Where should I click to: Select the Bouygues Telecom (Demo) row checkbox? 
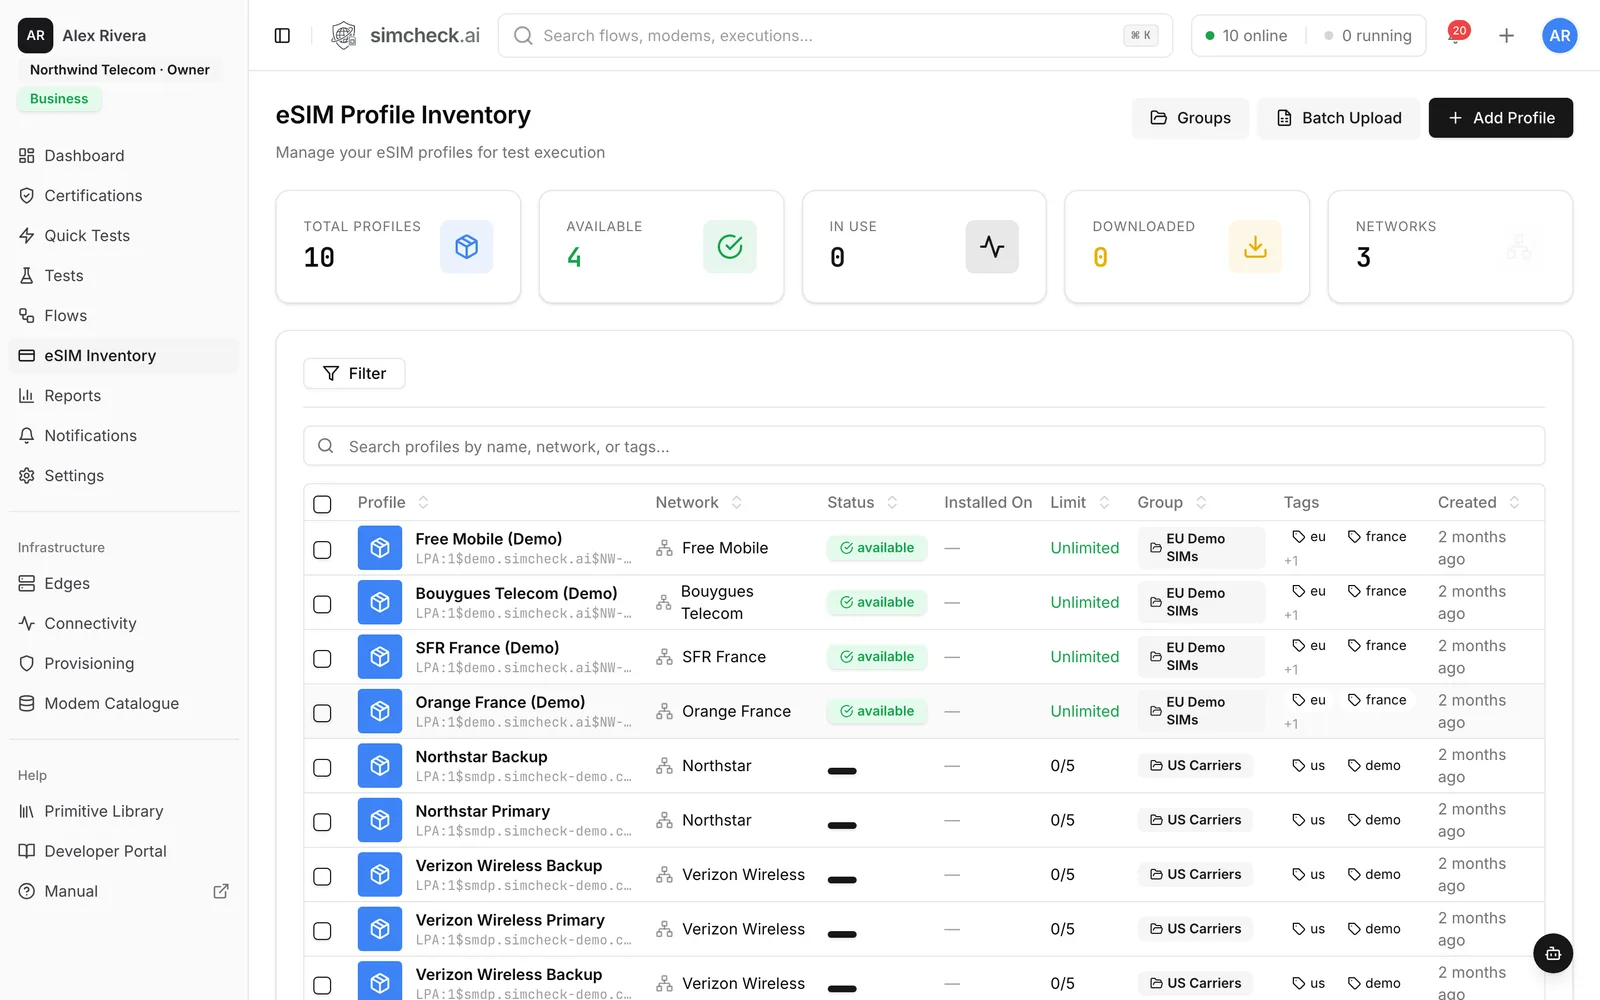coord(322,604)
